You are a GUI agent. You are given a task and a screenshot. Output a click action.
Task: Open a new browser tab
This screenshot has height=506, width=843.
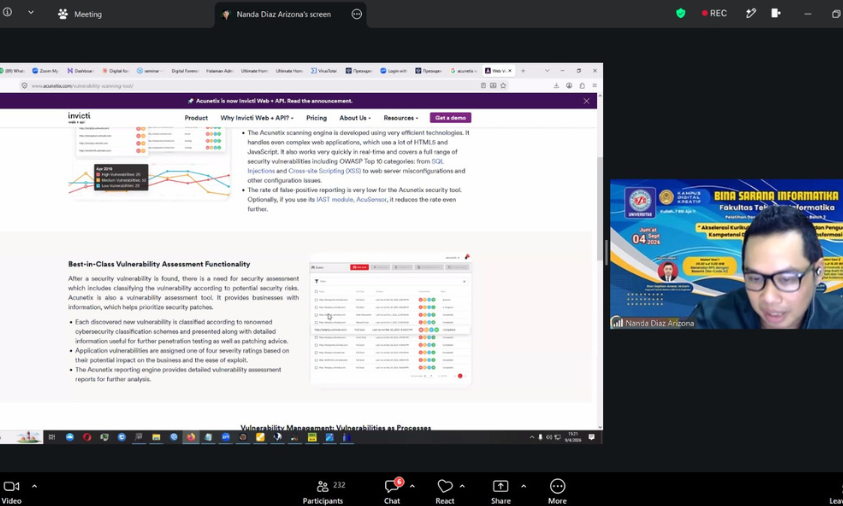(x=523, y=70)
